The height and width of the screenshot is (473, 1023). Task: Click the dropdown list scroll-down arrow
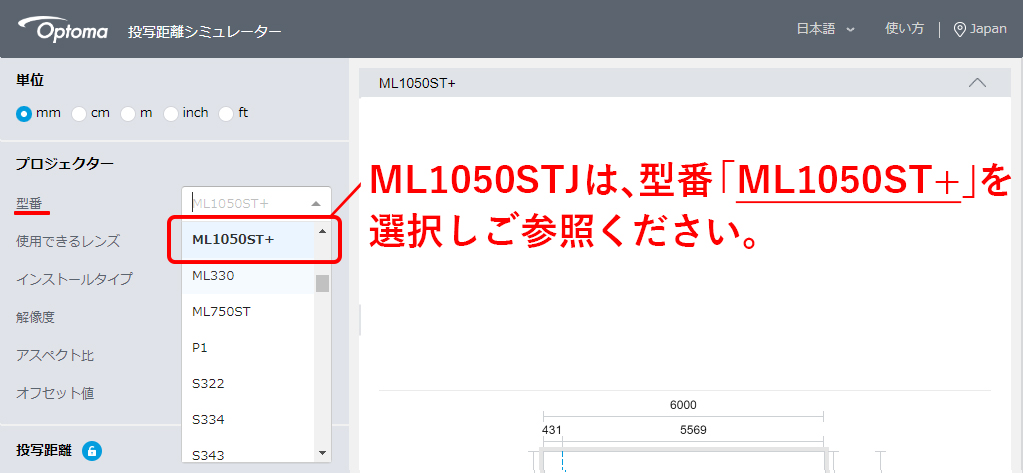pyautogui.click(x=322, y=453)
